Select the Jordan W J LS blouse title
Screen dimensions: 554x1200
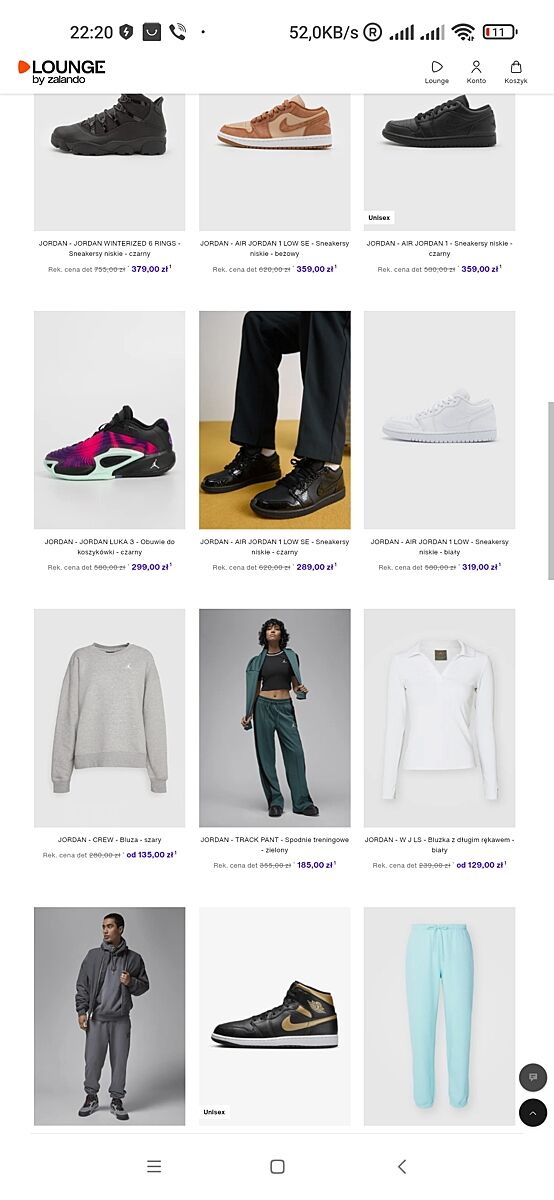click(x=439, y=845)
